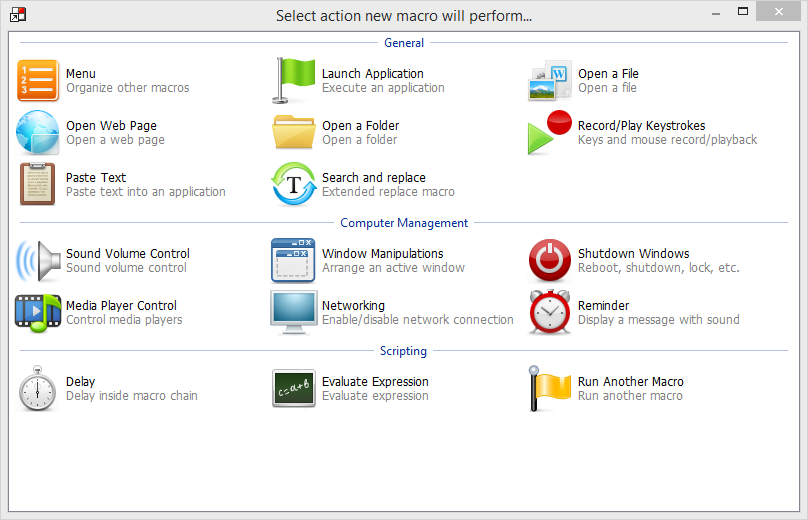The height and width of the screenshot is (520, 808).
Task: Click the window system menu icon in the title bar
Action: 17,15
